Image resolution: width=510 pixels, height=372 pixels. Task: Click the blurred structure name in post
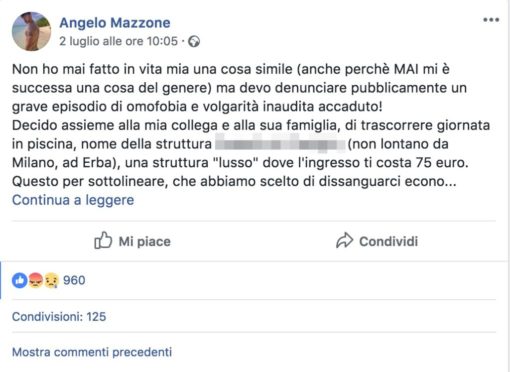(280, 144)
